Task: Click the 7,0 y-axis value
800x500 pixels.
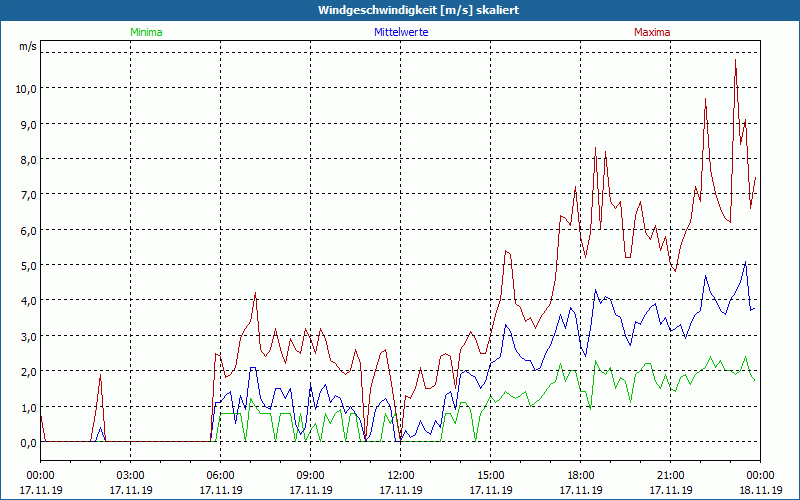Action: [29, 195]
